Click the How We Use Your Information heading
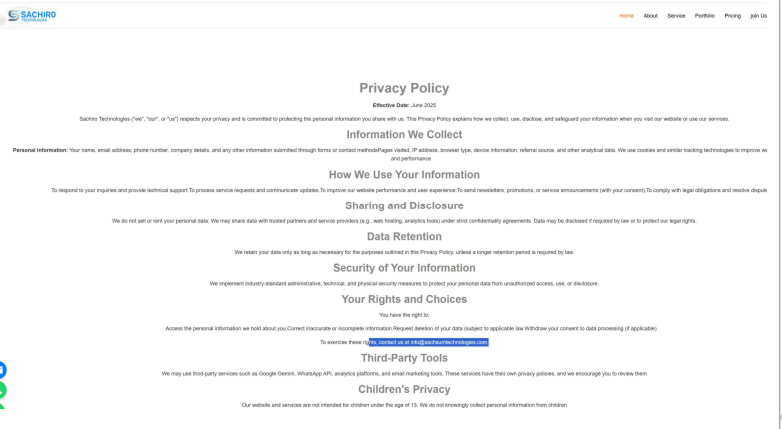The width and height of the screenshot is (782, 429). [404, 174]
